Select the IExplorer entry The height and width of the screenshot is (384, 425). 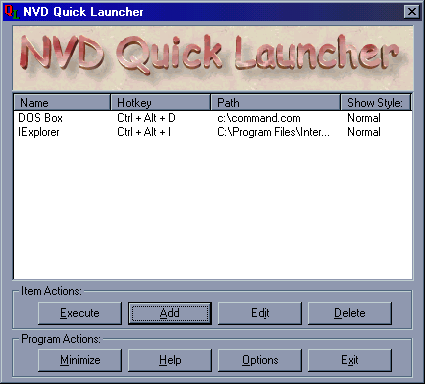coord(39,132)
